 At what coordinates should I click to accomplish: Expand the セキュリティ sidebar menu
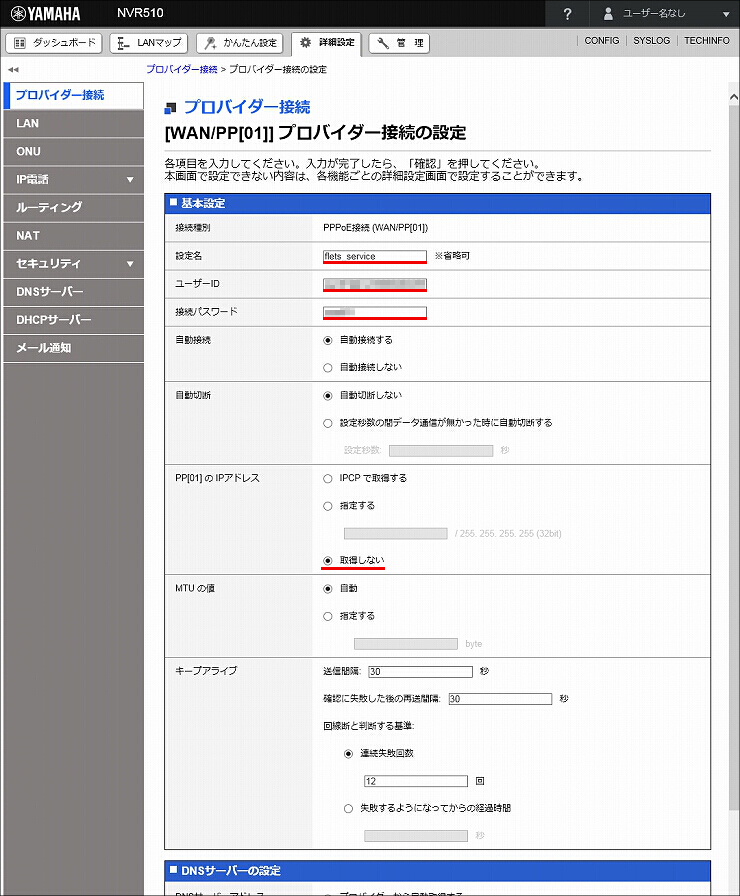(73, 263)
